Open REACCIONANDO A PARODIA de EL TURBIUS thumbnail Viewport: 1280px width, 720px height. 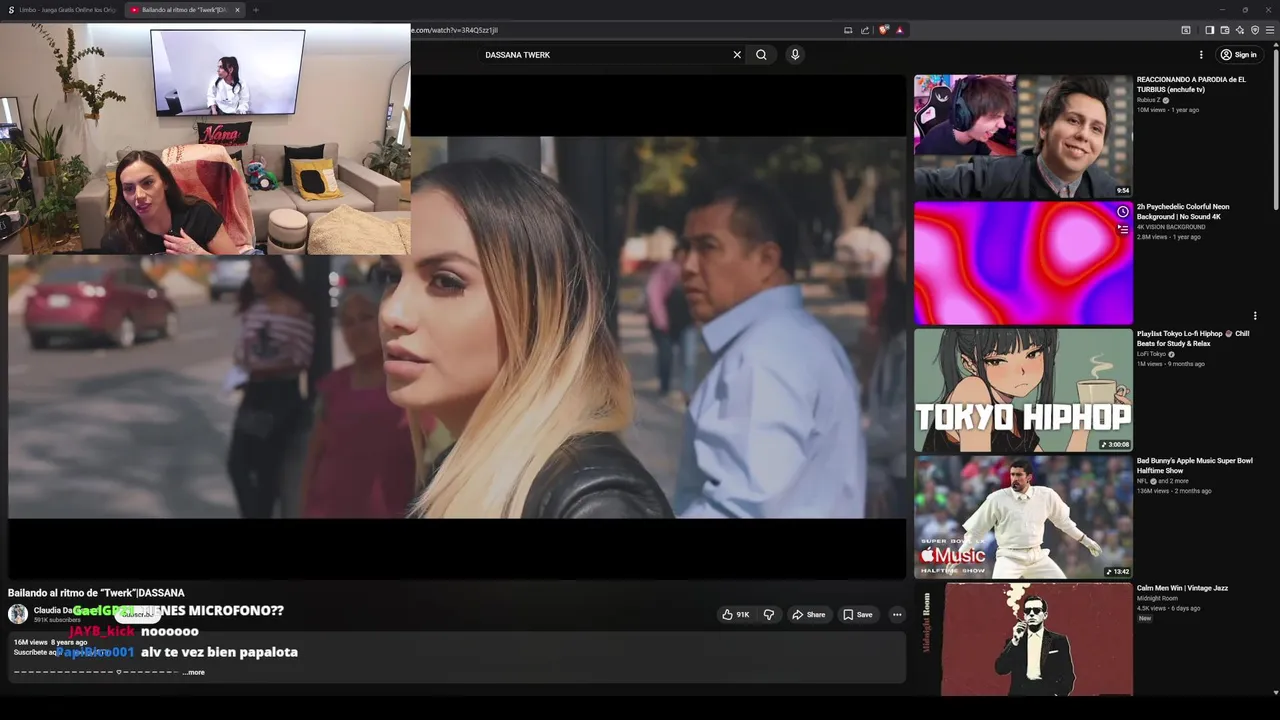[1023, 136]
